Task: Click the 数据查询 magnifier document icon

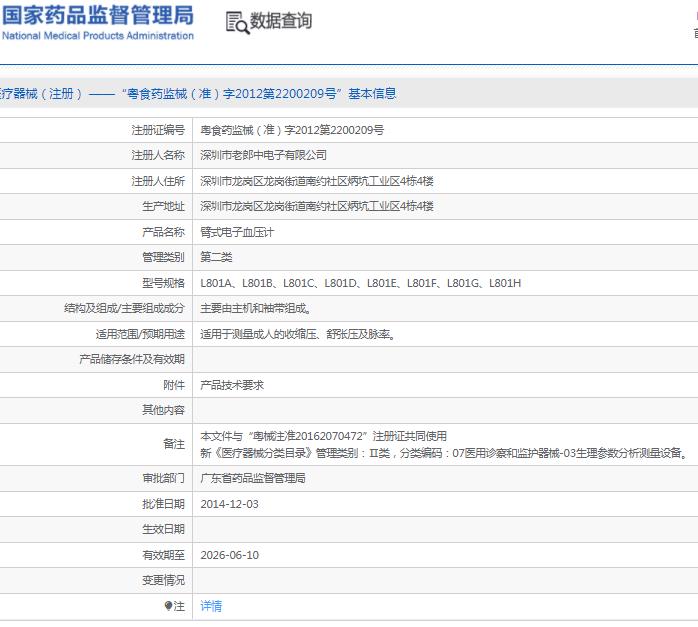Action: point(237,22)
